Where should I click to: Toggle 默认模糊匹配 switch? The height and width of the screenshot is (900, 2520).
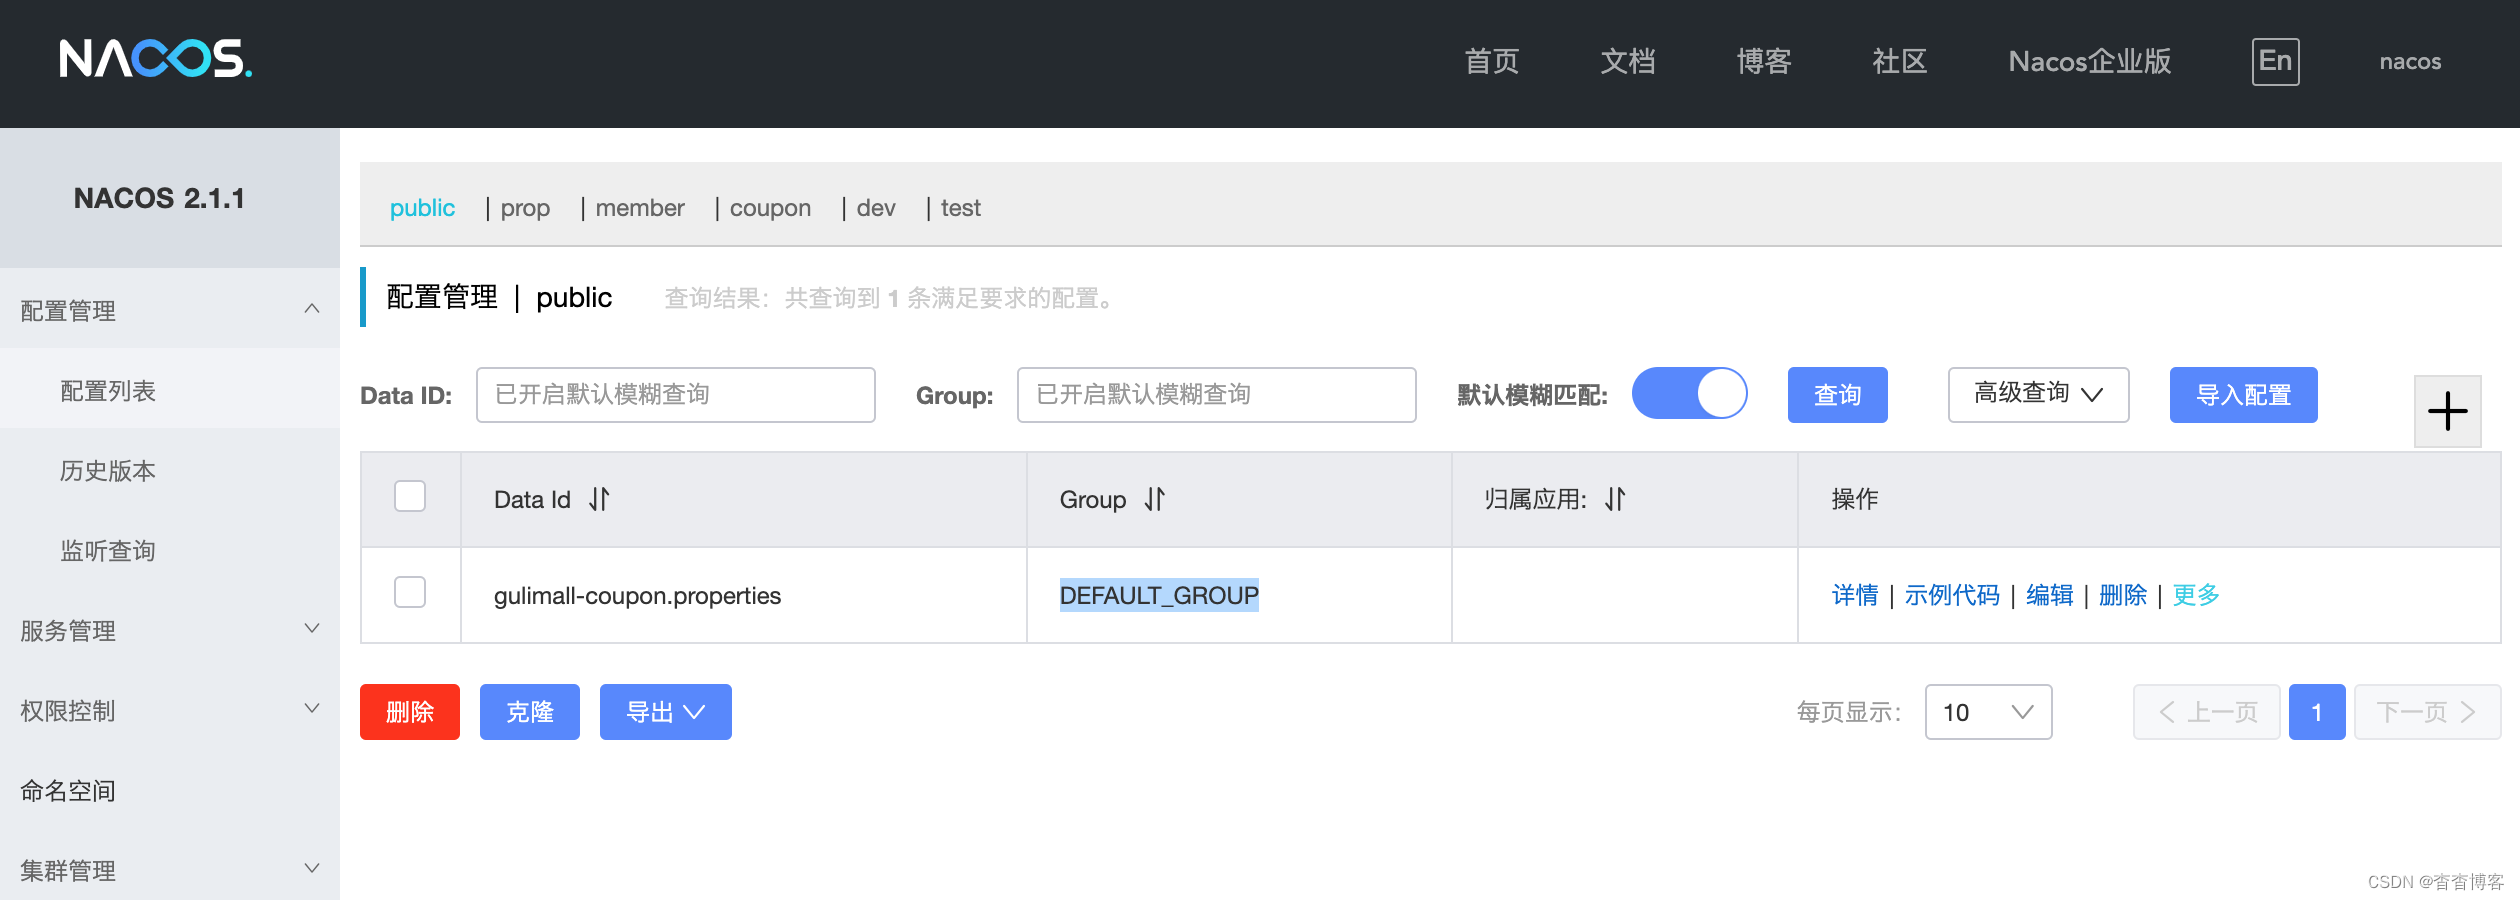pyautogui.click(x=1689, y=394)
